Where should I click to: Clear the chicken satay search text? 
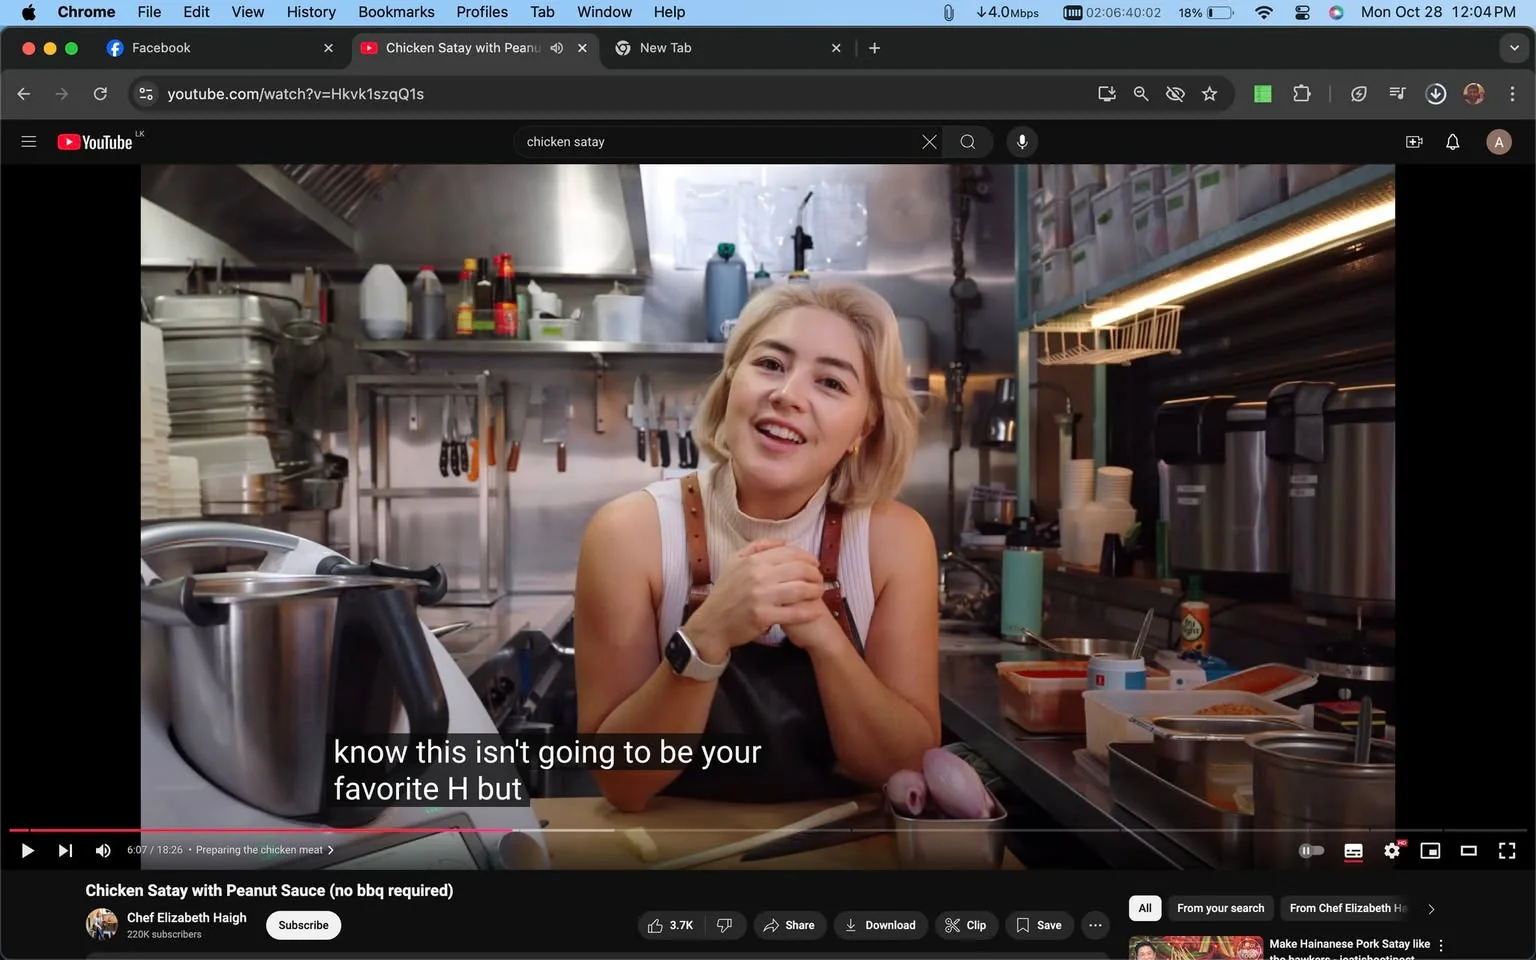(929, 142)
